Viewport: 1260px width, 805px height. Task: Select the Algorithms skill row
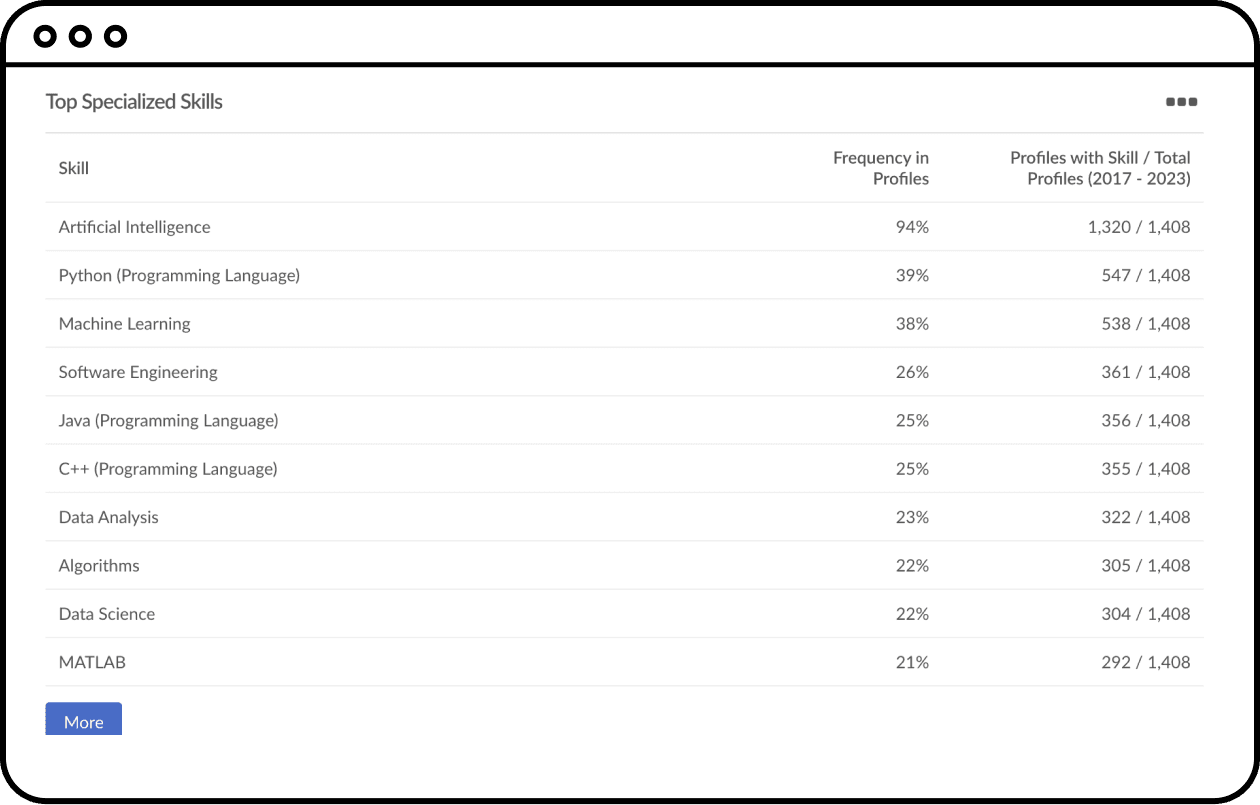(x=624, y=565)
